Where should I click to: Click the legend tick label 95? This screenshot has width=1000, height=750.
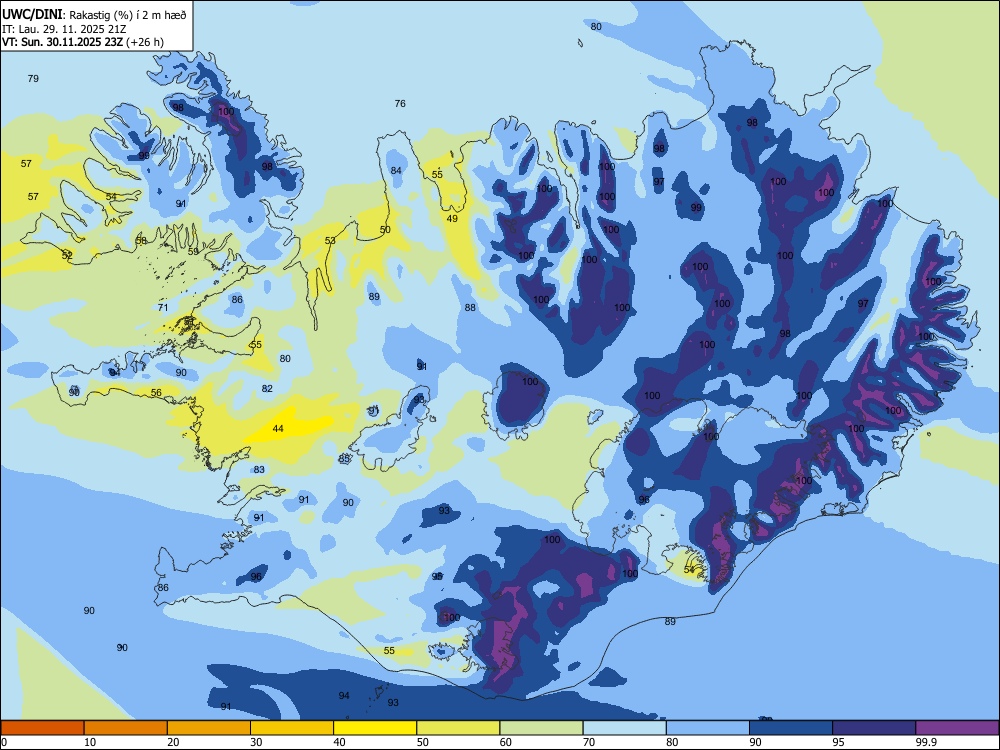[x=839, y=742]
